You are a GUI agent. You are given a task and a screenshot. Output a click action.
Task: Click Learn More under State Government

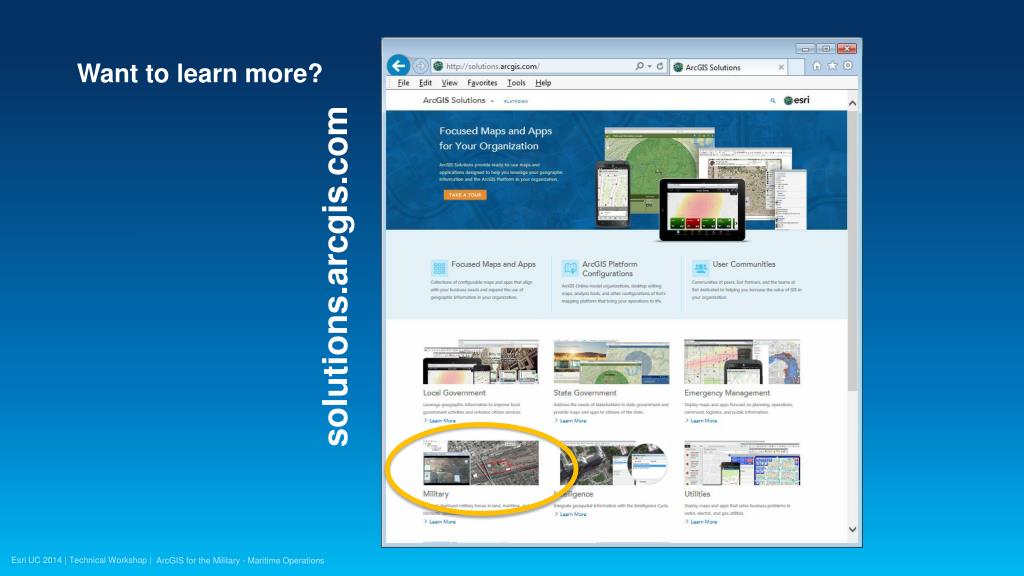(x=571, y=421)
